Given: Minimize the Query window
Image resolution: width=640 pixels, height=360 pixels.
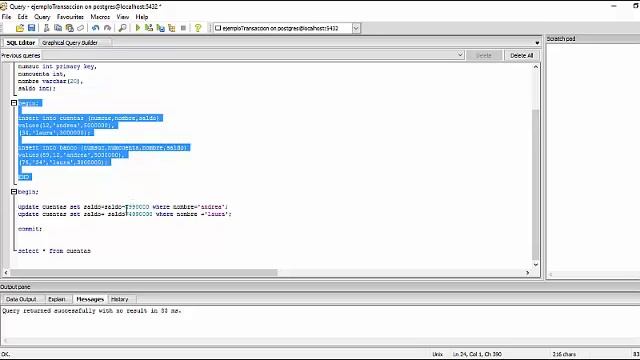Looking at the screenshot, I should click(613, 6).
